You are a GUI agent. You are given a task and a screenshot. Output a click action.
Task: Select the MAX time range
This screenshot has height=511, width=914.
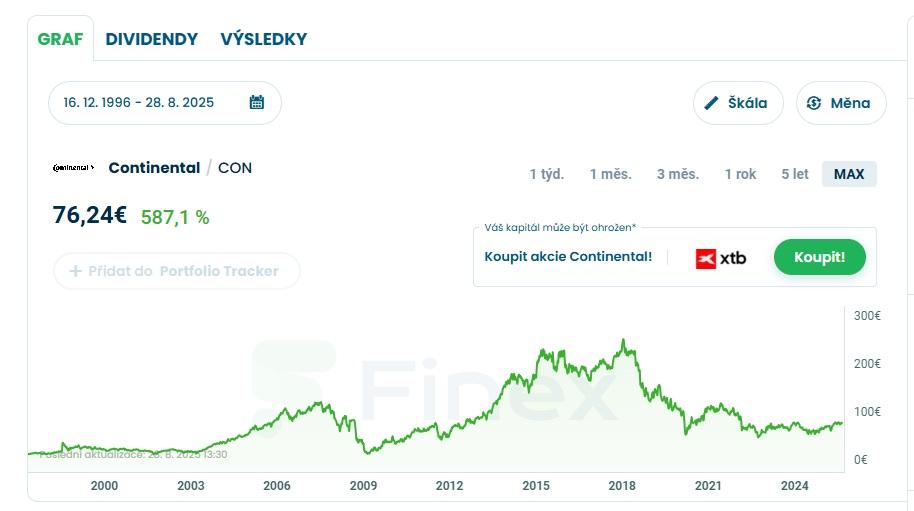(849, 174)
